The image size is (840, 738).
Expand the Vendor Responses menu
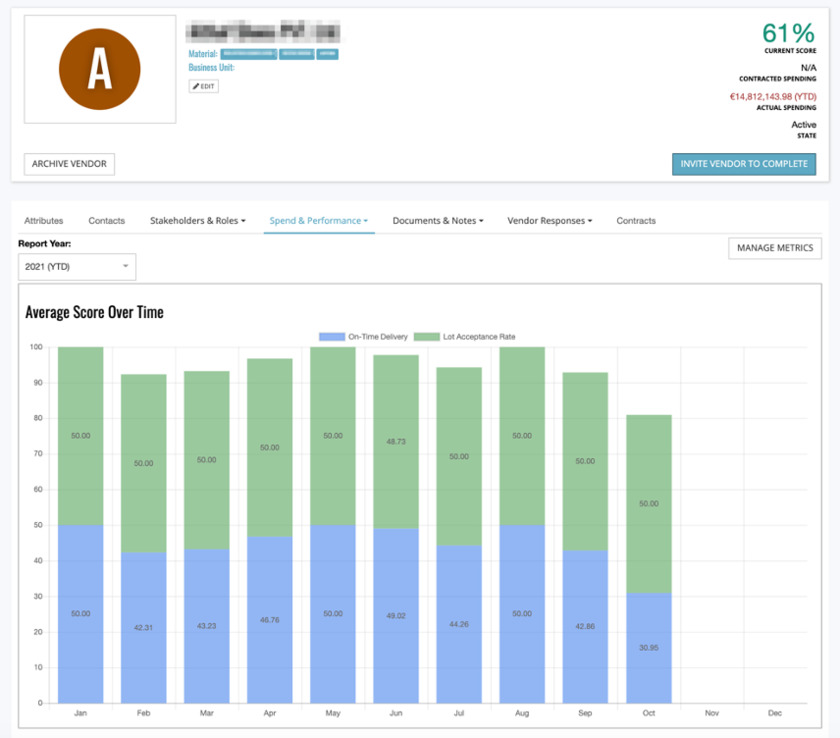(549, 221)
